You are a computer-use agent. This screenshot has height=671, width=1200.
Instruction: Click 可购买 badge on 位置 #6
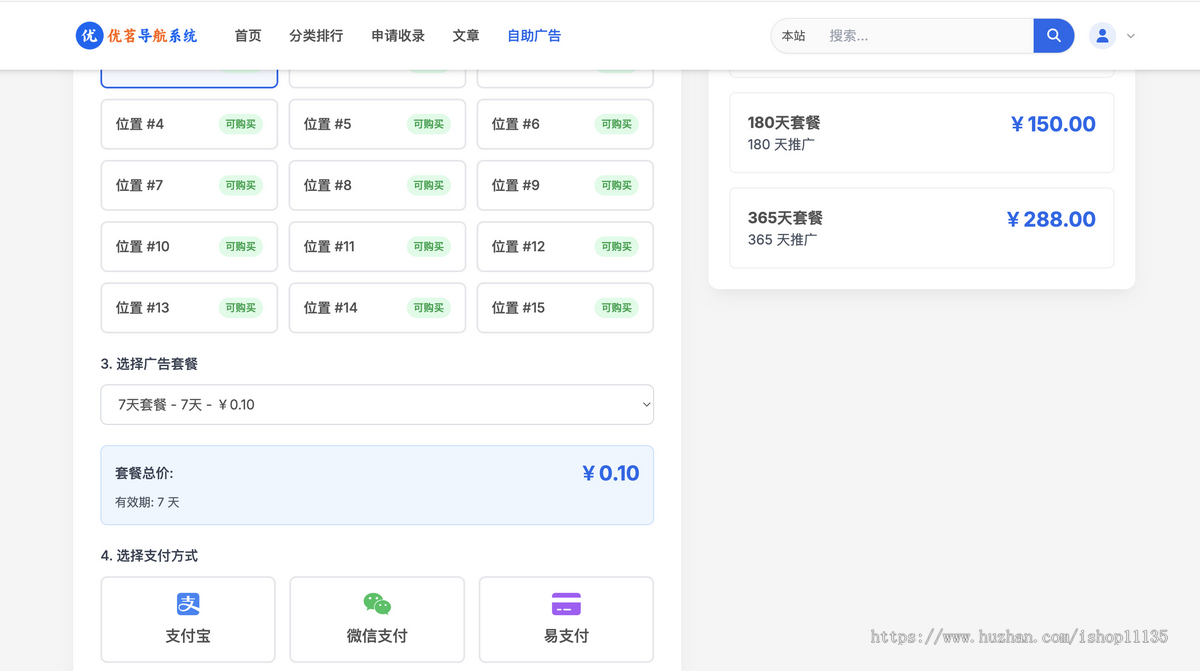tap(617, 124)
